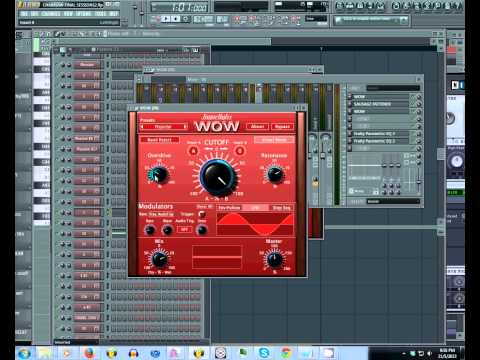Select Vowel A button in WOW plugin
The width and height of the screenshot is (480, 360).
coord(194,151)
